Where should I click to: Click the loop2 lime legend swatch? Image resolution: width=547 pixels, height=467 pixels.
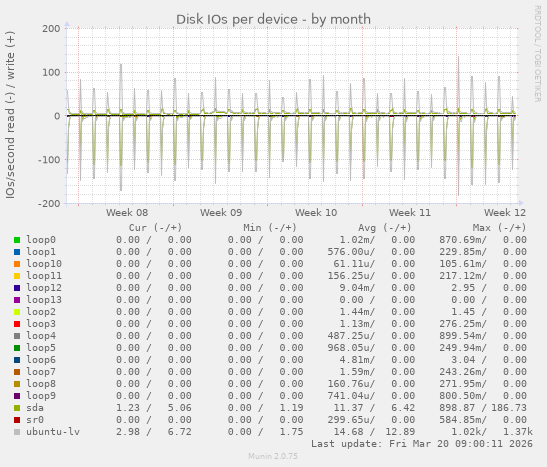17,312
